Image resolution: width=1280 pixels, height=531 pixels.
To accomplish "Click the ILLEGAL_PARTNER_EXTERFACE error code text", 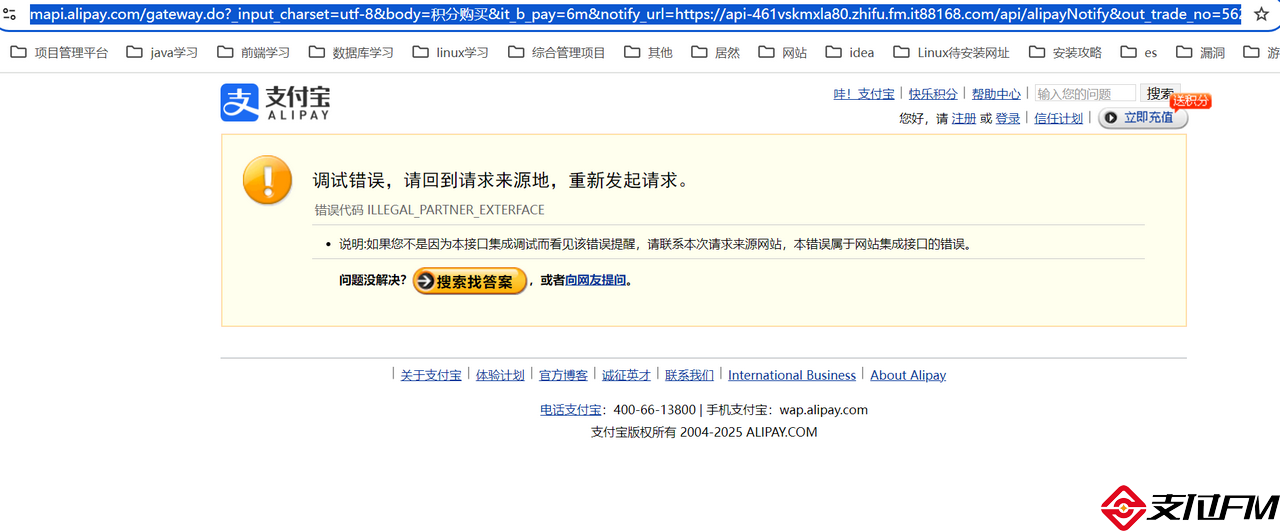I will click(x=456, y=210).
